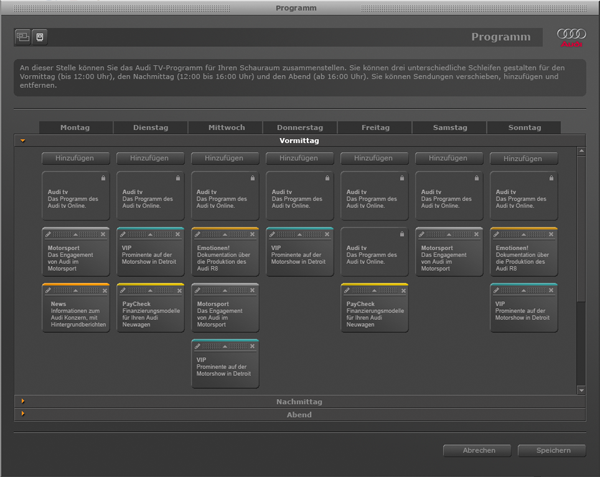600x477 pixels.
Task: Click the vertical scrollbar thumb in Vormittag
Action: (x=581, y=229)
